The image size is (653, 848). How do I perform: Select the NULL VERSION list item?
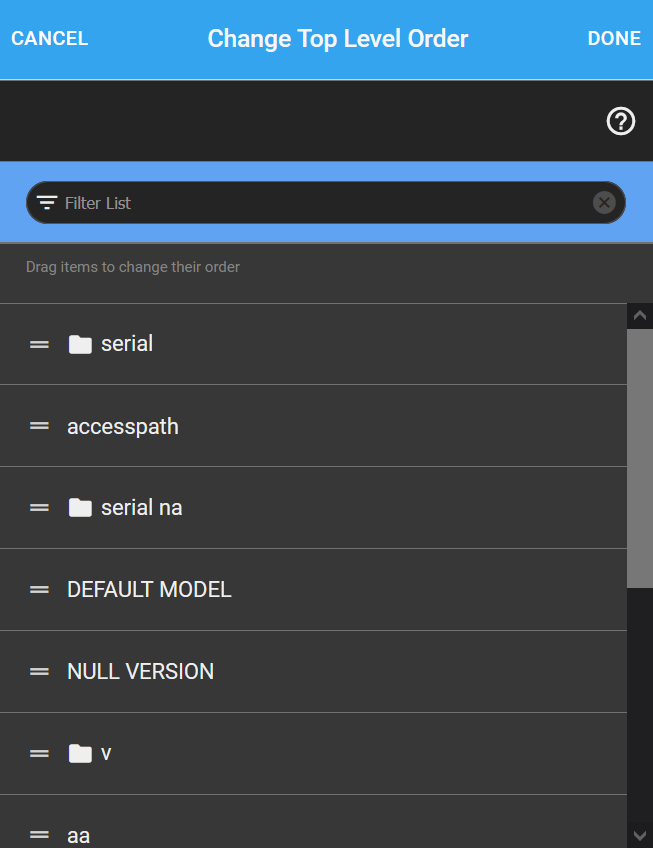(x=140, y=672)
